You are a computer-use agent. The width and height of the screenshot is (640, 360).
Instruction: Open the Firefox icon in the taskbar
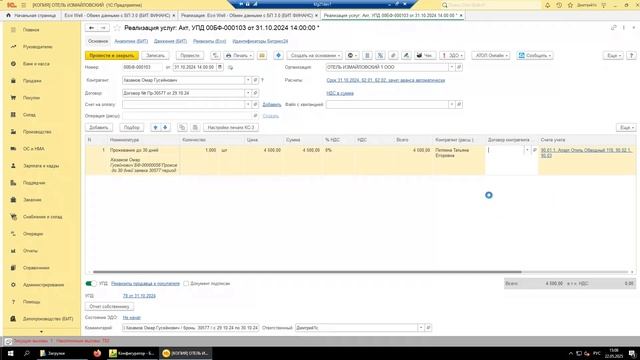tap(97, 353)
